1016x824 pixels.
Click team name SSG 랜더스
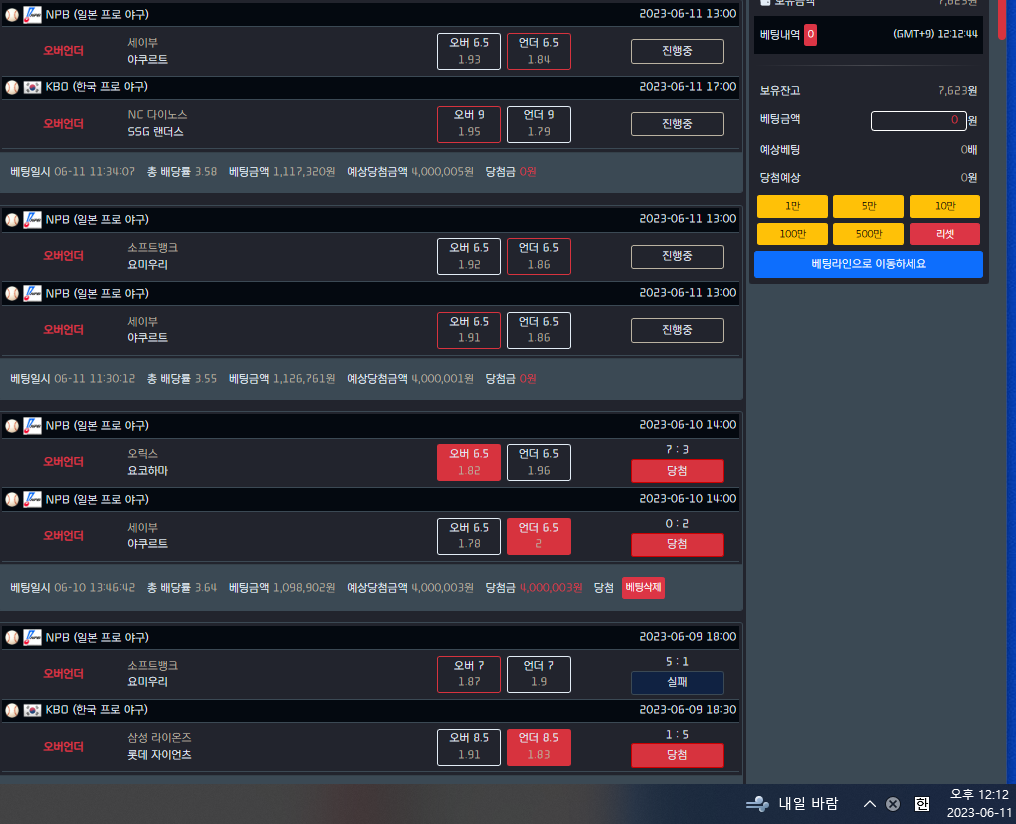(x=155, y=132)
